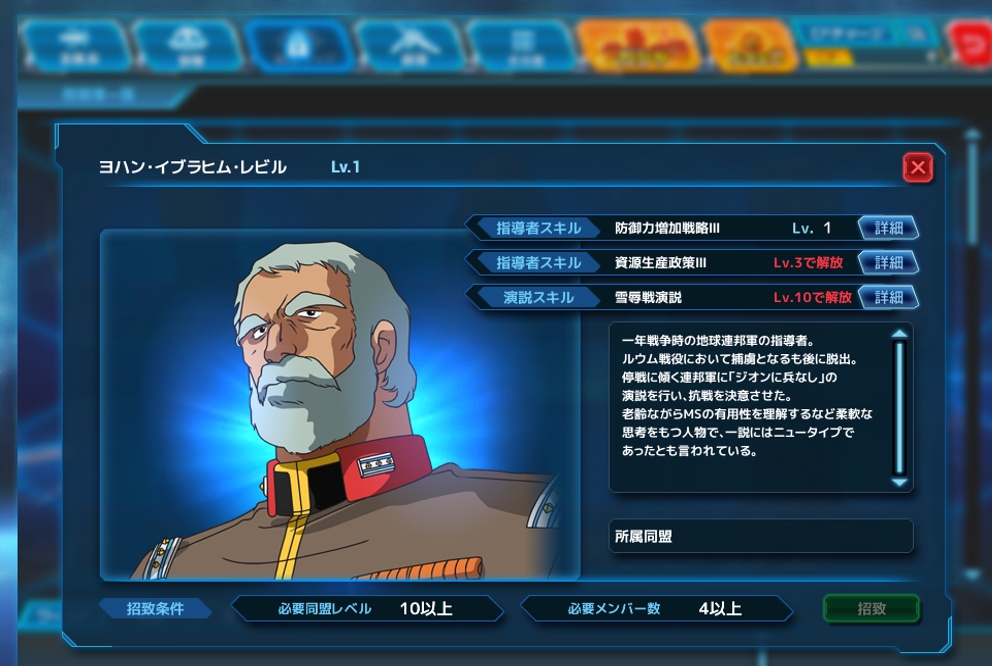Screen dimensions: 992x666
Task: Click the EPチャージ gauge panel
Action: tap(868, 43)
